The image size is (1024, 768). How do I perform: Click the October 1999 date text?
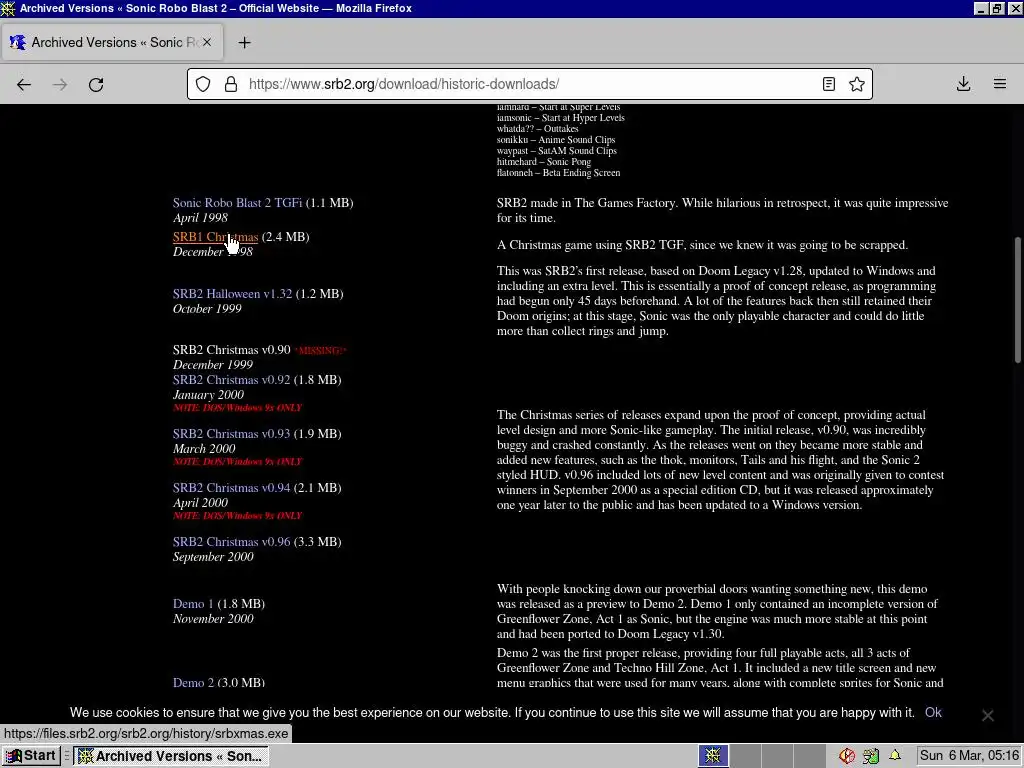point(207,309)
